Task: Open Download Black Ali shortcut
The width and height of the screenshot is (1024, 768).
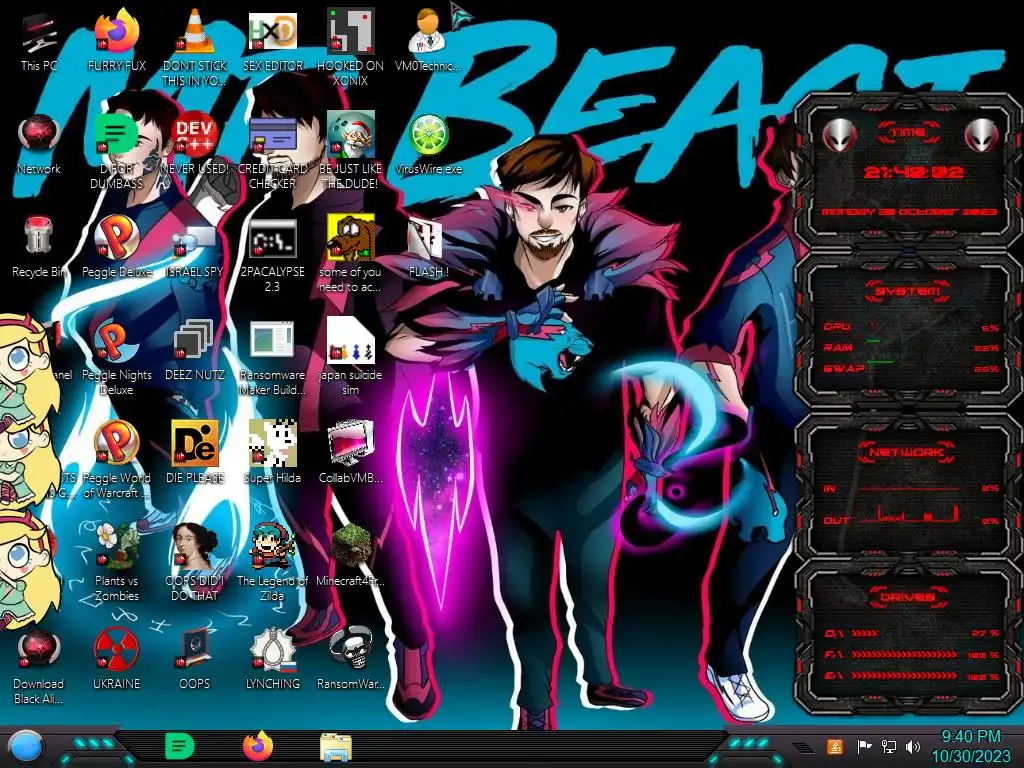Action: pos(39,666)
